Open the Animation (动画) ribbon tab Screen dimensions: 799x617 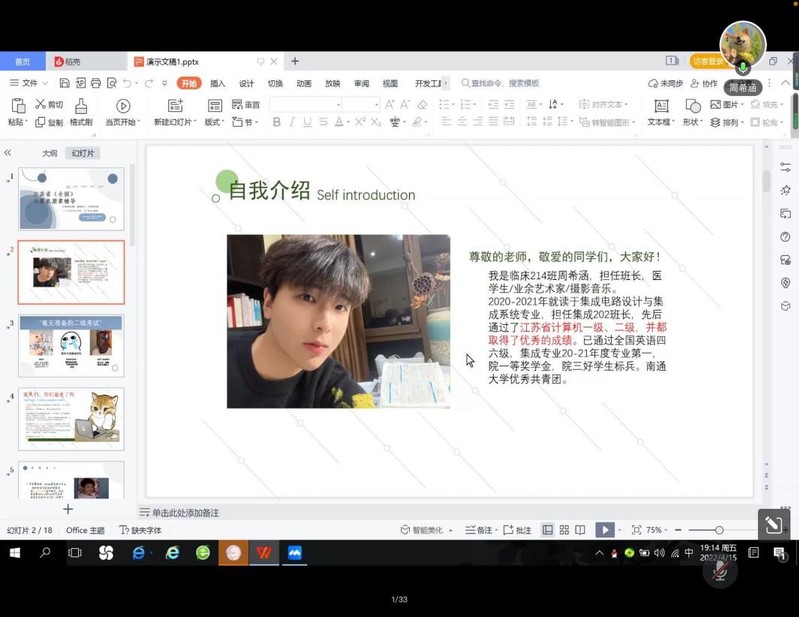(304, 83)
